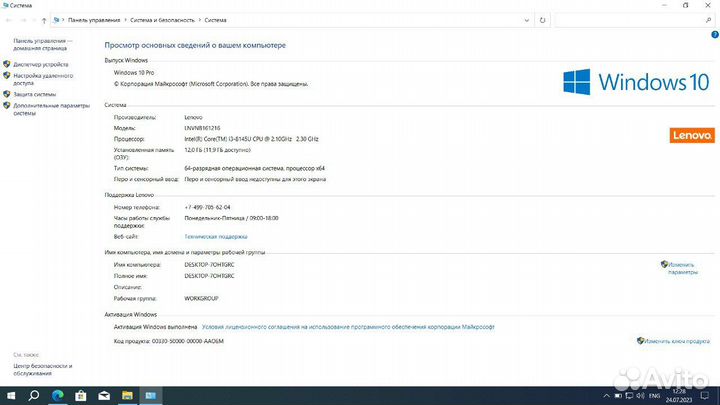Check battery status tray icon
This screenshot has width=720, height=405.
click(618, 396)
